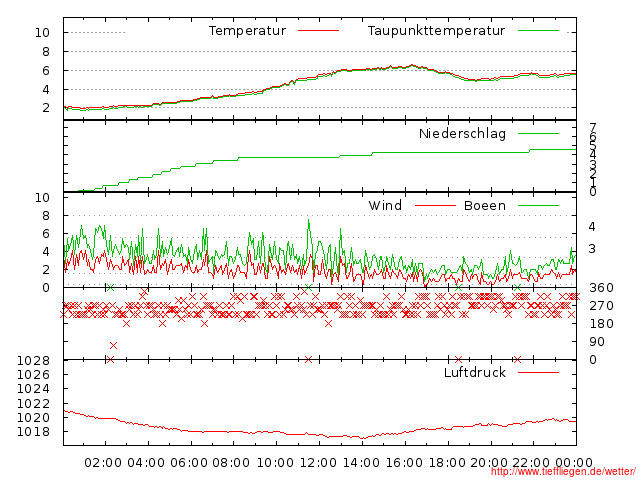The image size is (640, 480).
Task: Click the 16:00 time axis label
Action: pos(404,463)
